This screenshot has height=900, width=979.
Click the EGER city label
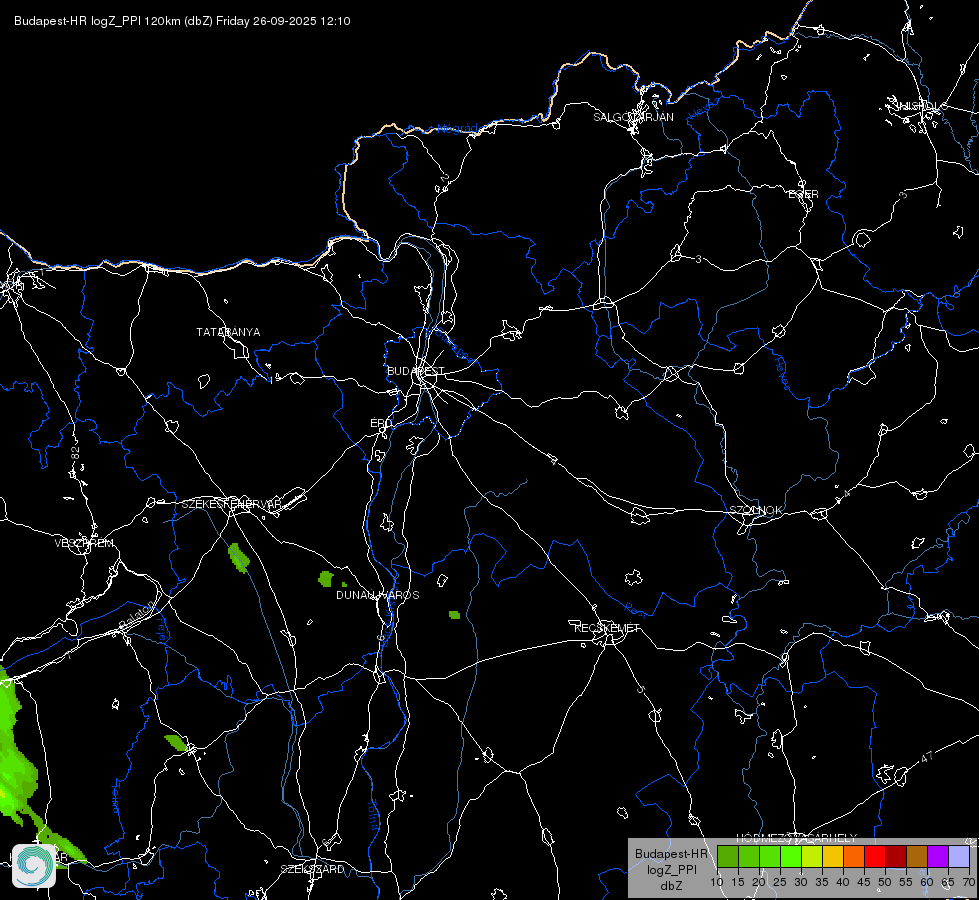(x=803, y=194)
